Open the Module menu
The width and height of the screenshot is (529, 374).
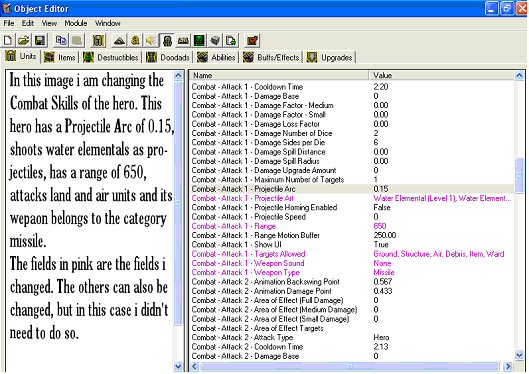[x=76, y=23]
